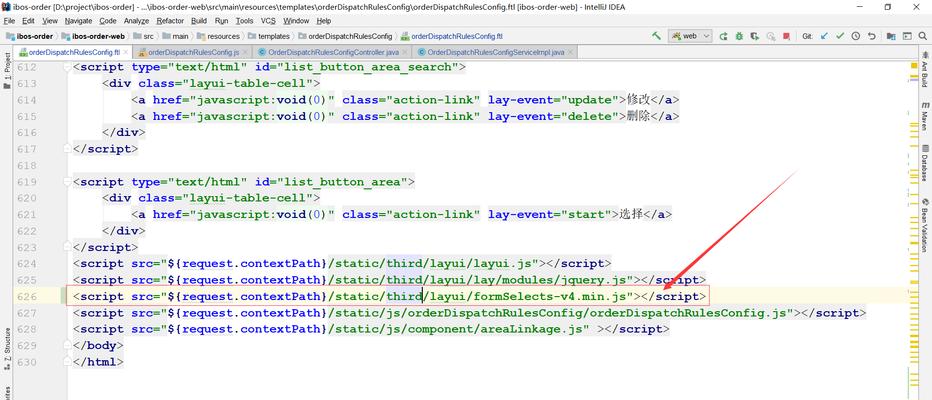Commit changes with the green checkmark
This screenshot has height=400, width=932.
(840, 36)
